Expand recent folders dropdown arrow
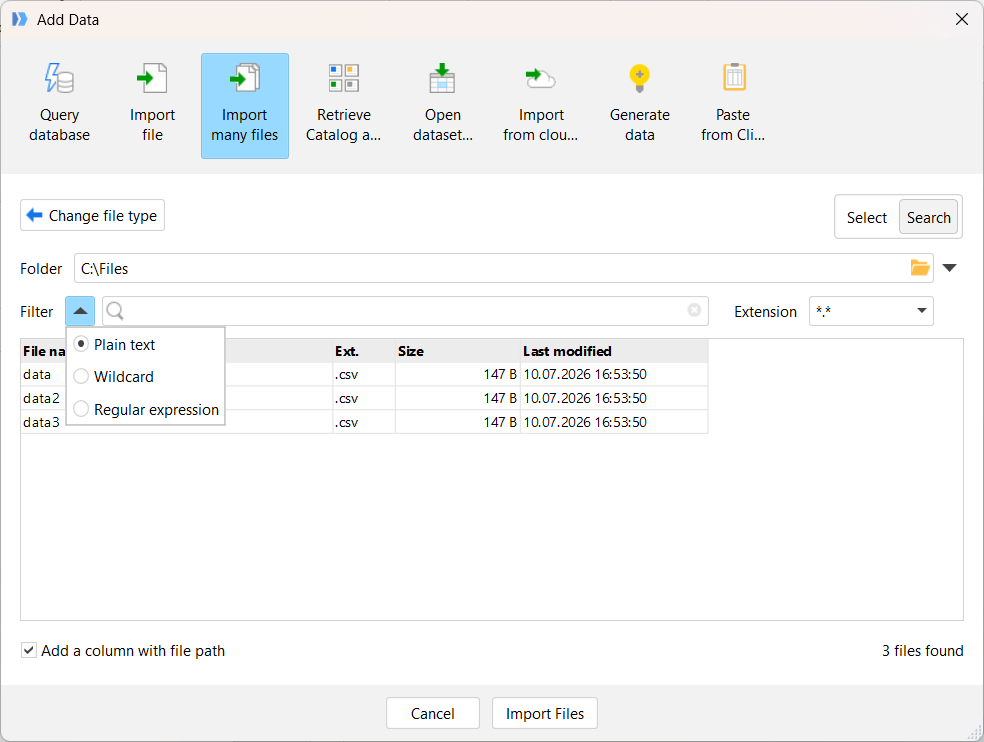Viewport: 984px width, 742px height. pos(949,268)
